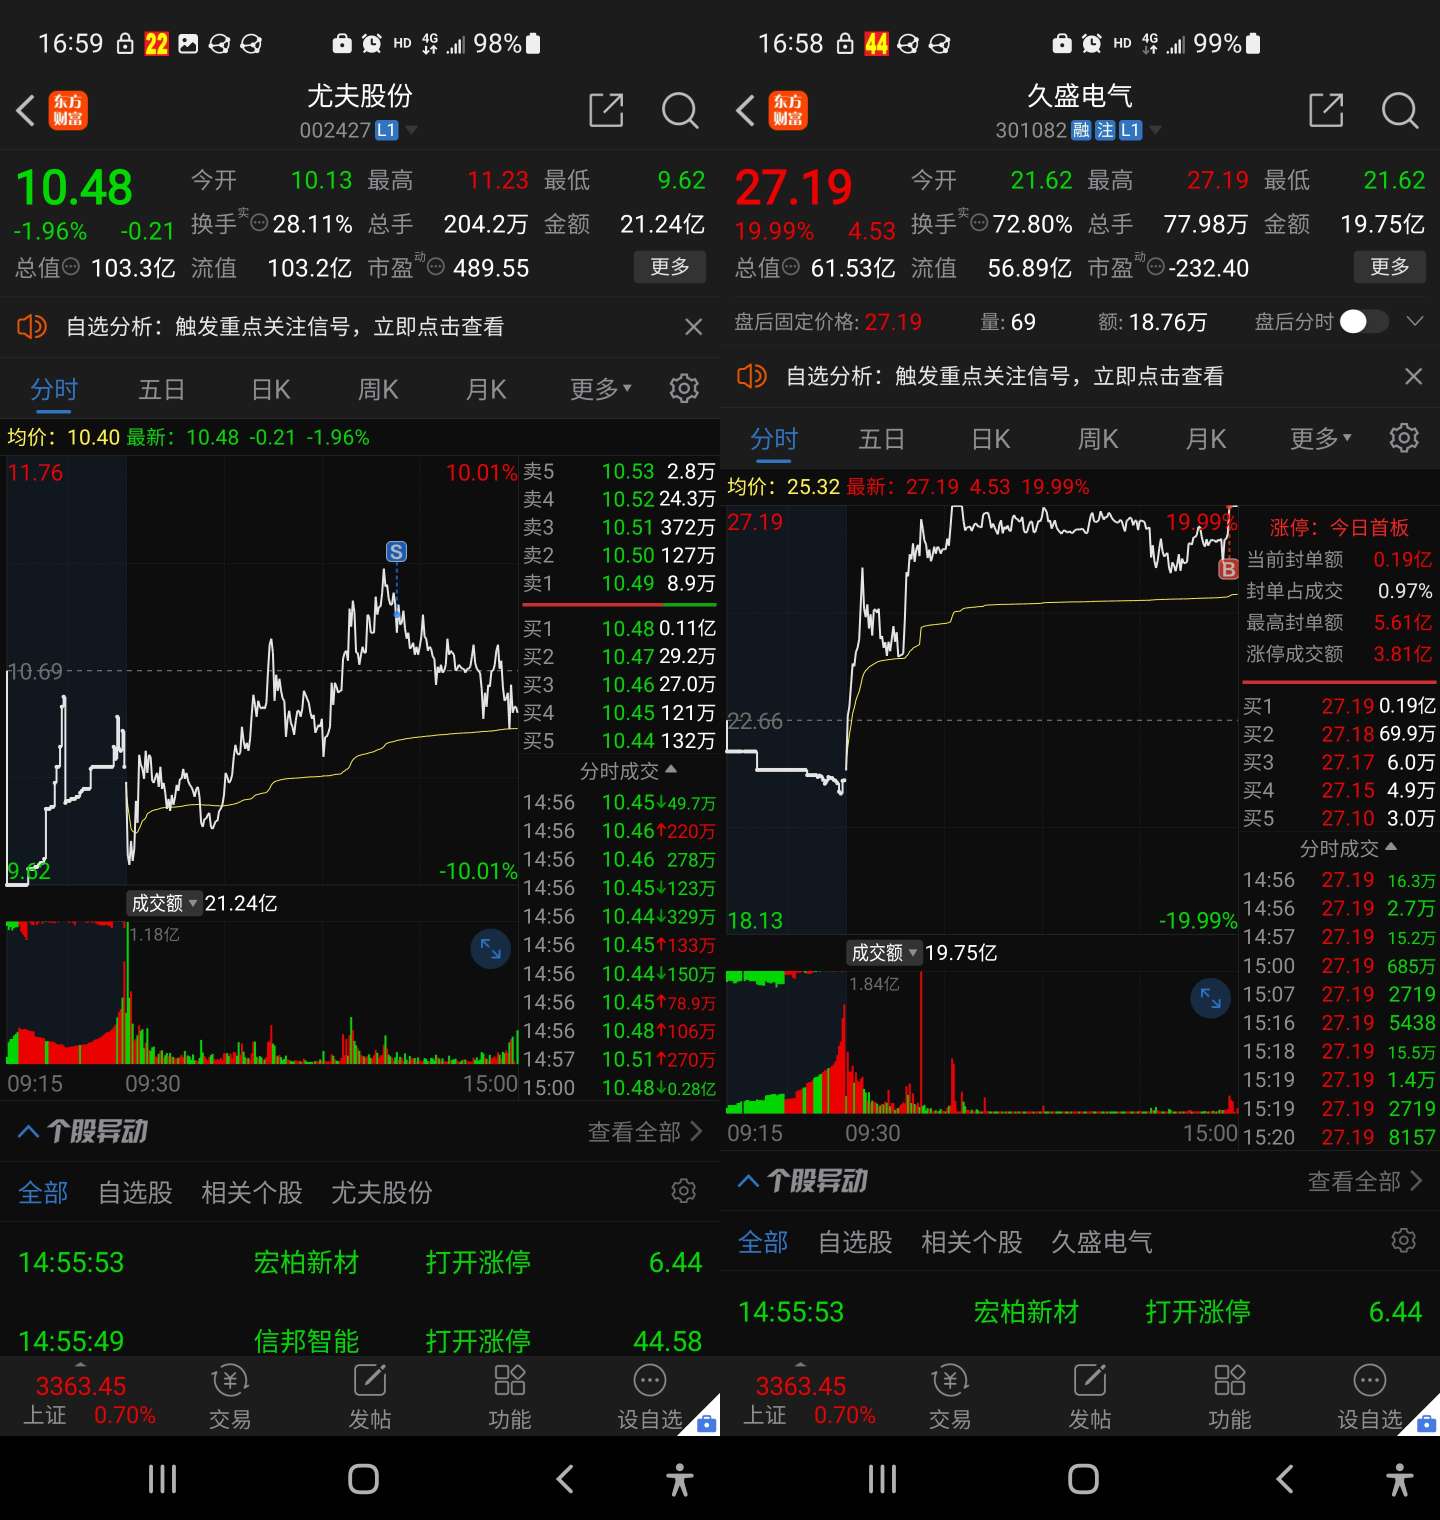
Task: Open 查看全部 on 久盛电气 page
Action: [1365, 1181]
